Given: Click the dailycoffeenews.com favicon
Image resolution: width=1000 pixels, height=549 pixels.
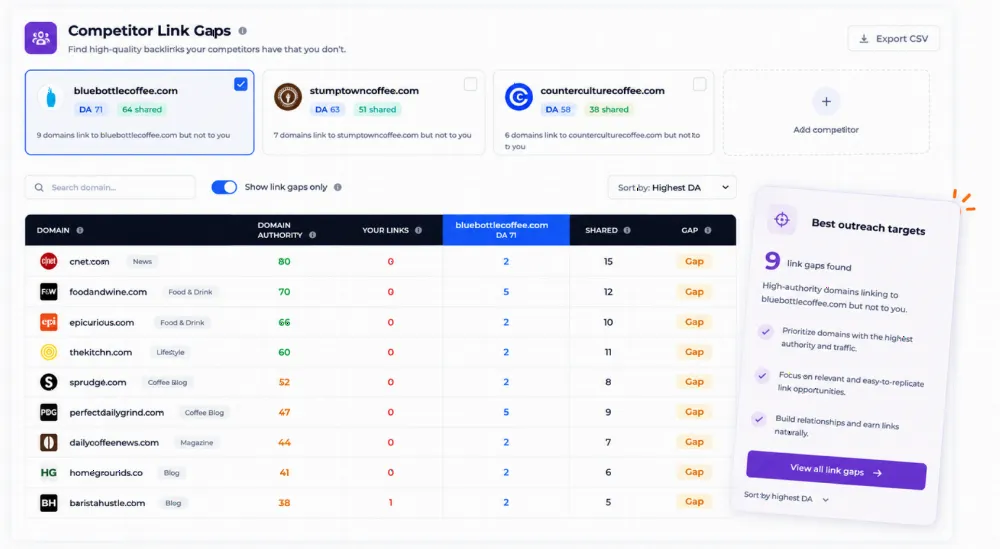Looking at the screenshot, I should coord(48,442).
